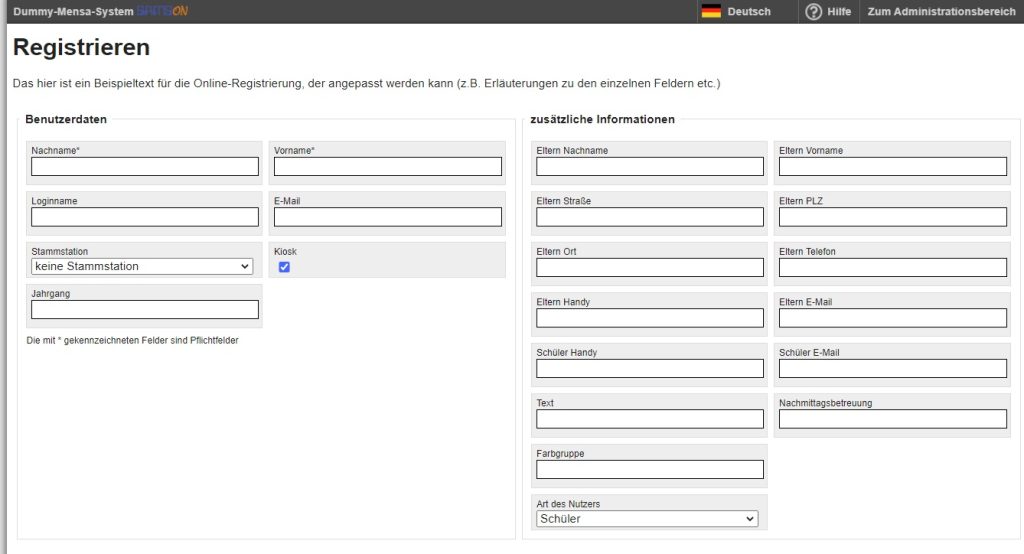The image size is (1024, 554).
Task: Select the Jahrgang input field
Action: (x=145, y=310)
